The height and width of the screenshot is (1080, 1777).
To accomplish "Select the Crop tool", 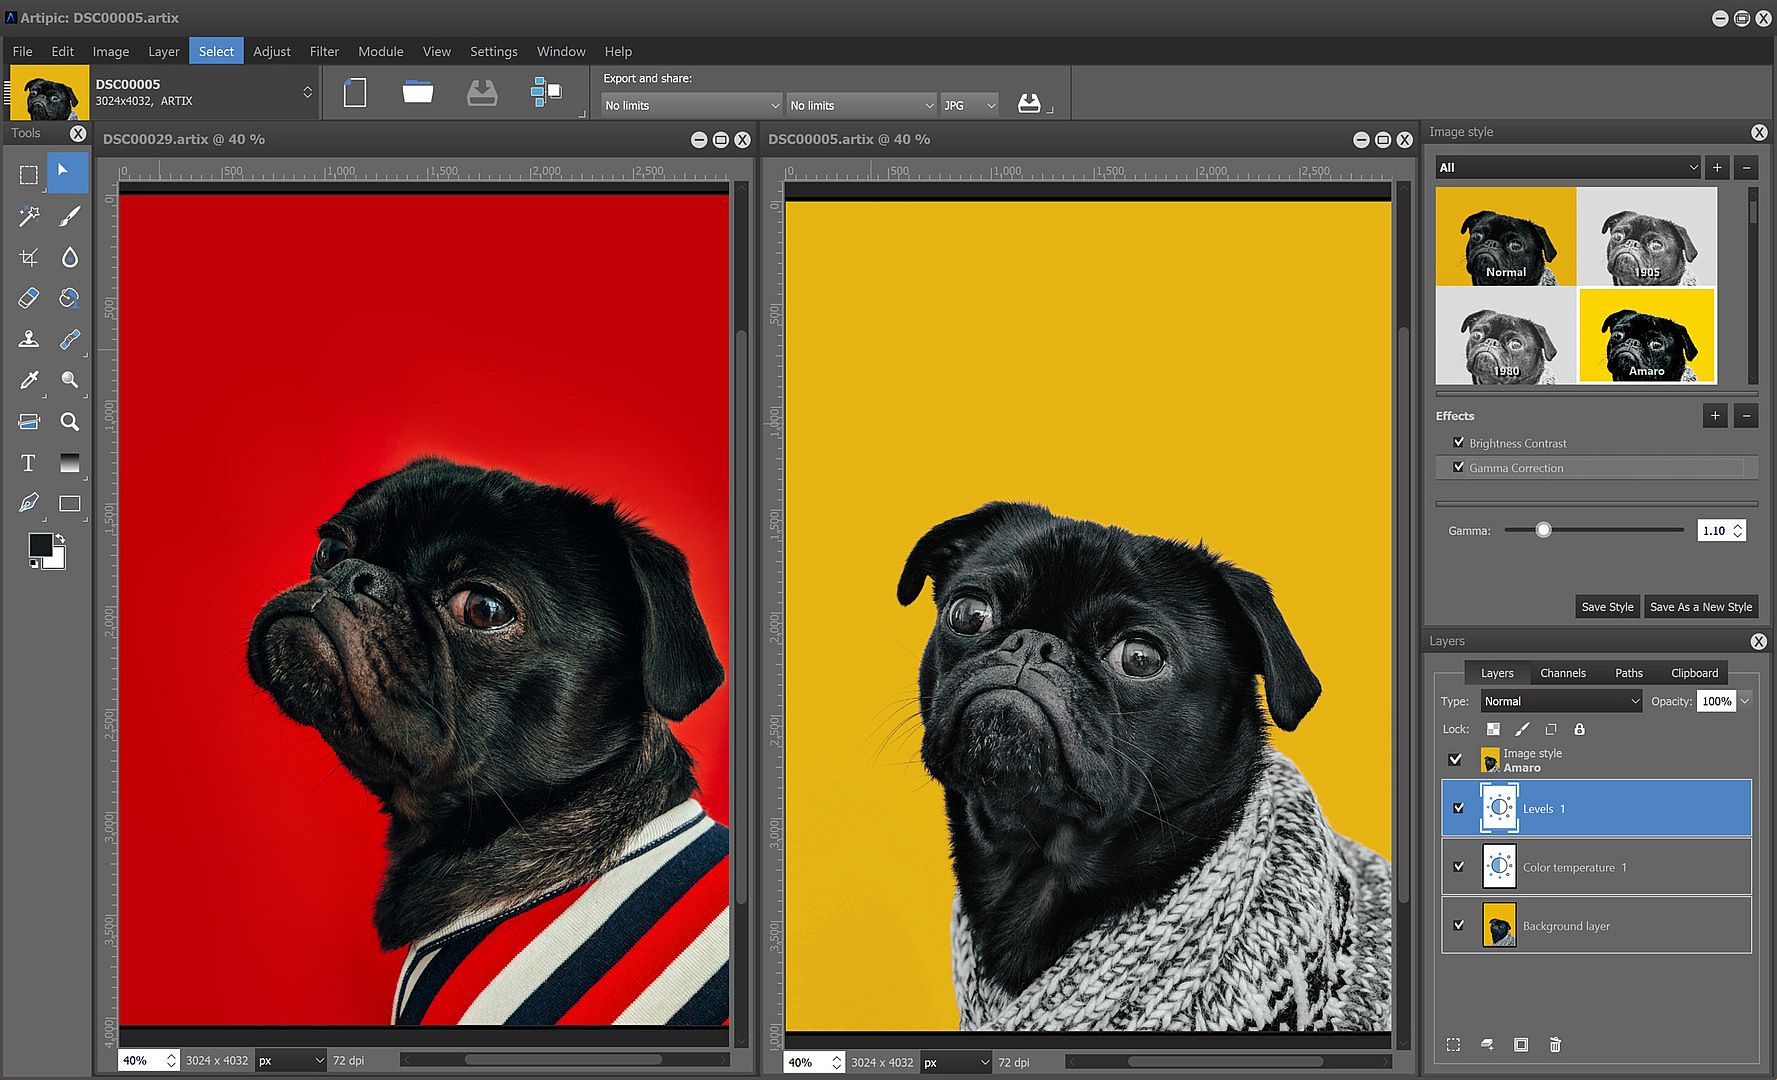I will (28, 258).
